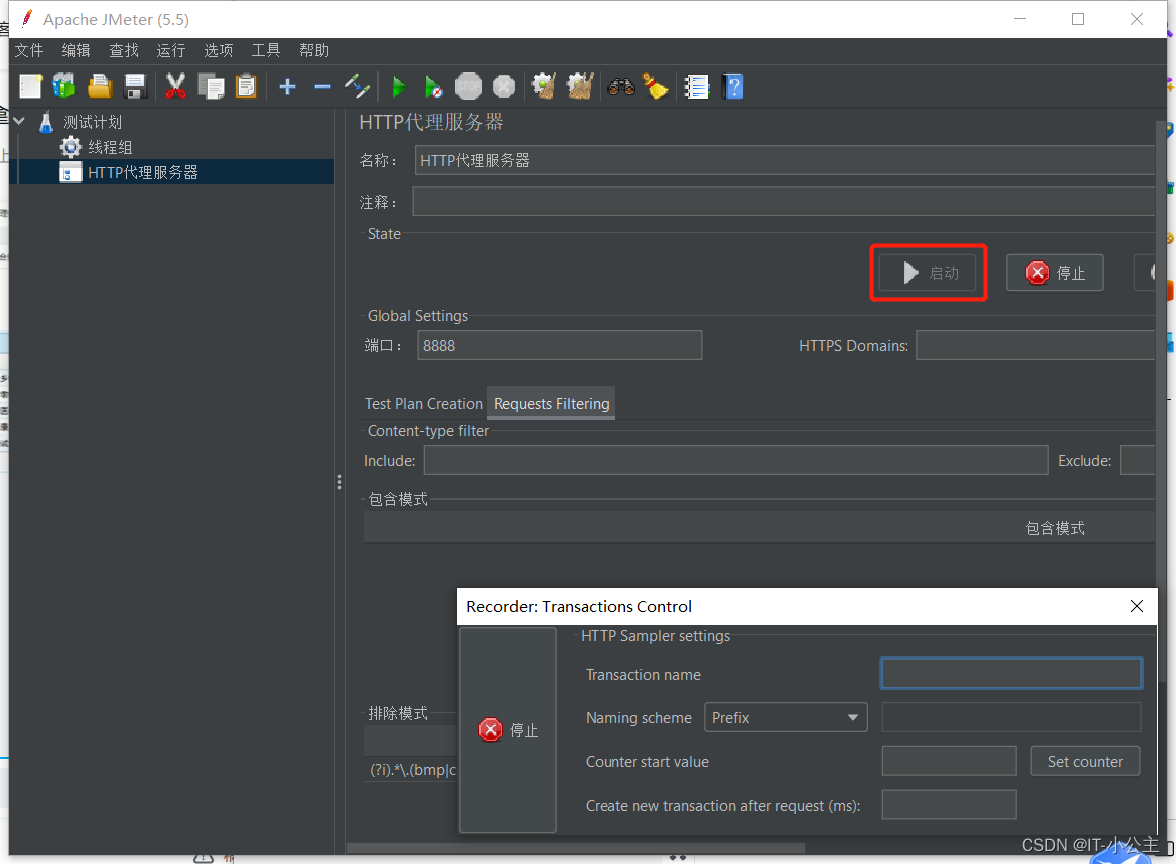Screen dimensions: 1176x864
Task: Click the Paste clipboard icon
Action: tap(246, 86)
